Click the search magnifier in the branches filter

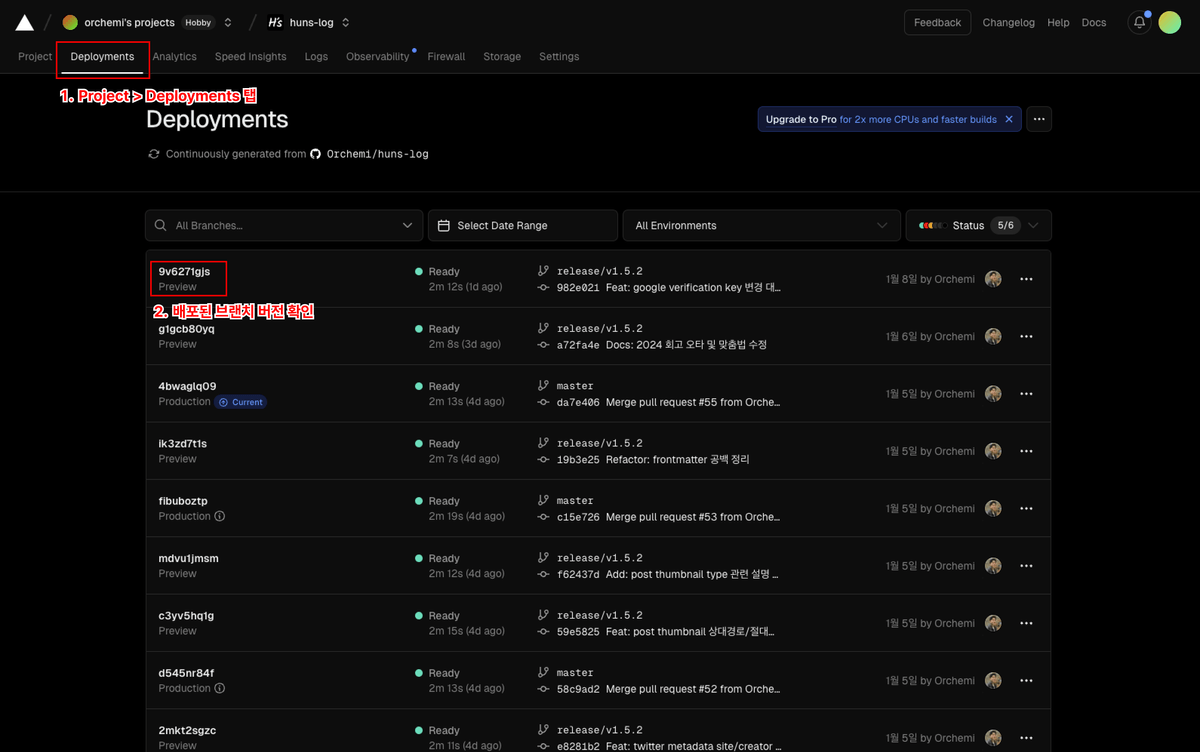click(161, 225)
